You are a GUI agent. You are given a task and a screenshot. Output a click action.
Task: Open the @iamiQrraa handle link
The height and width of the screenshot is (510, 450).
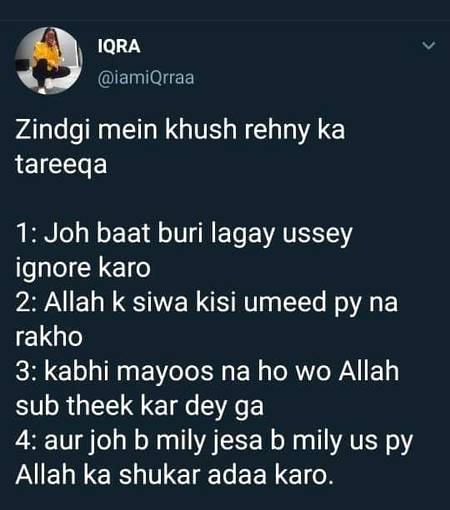146,78
